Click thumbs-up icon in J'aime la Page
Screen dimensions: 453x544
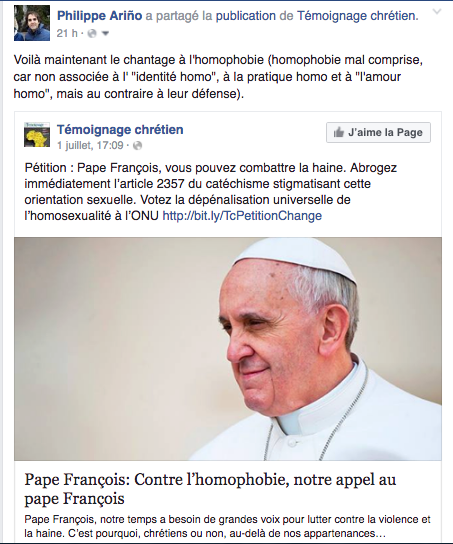click(x=338, y=132)
